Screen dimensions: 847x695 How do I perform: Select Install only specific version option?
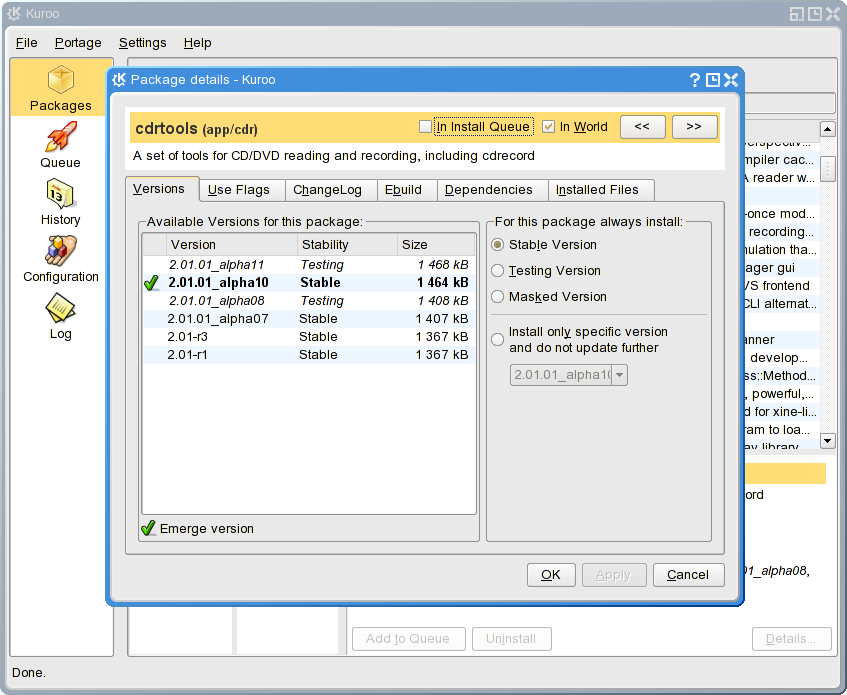[498, 340]
